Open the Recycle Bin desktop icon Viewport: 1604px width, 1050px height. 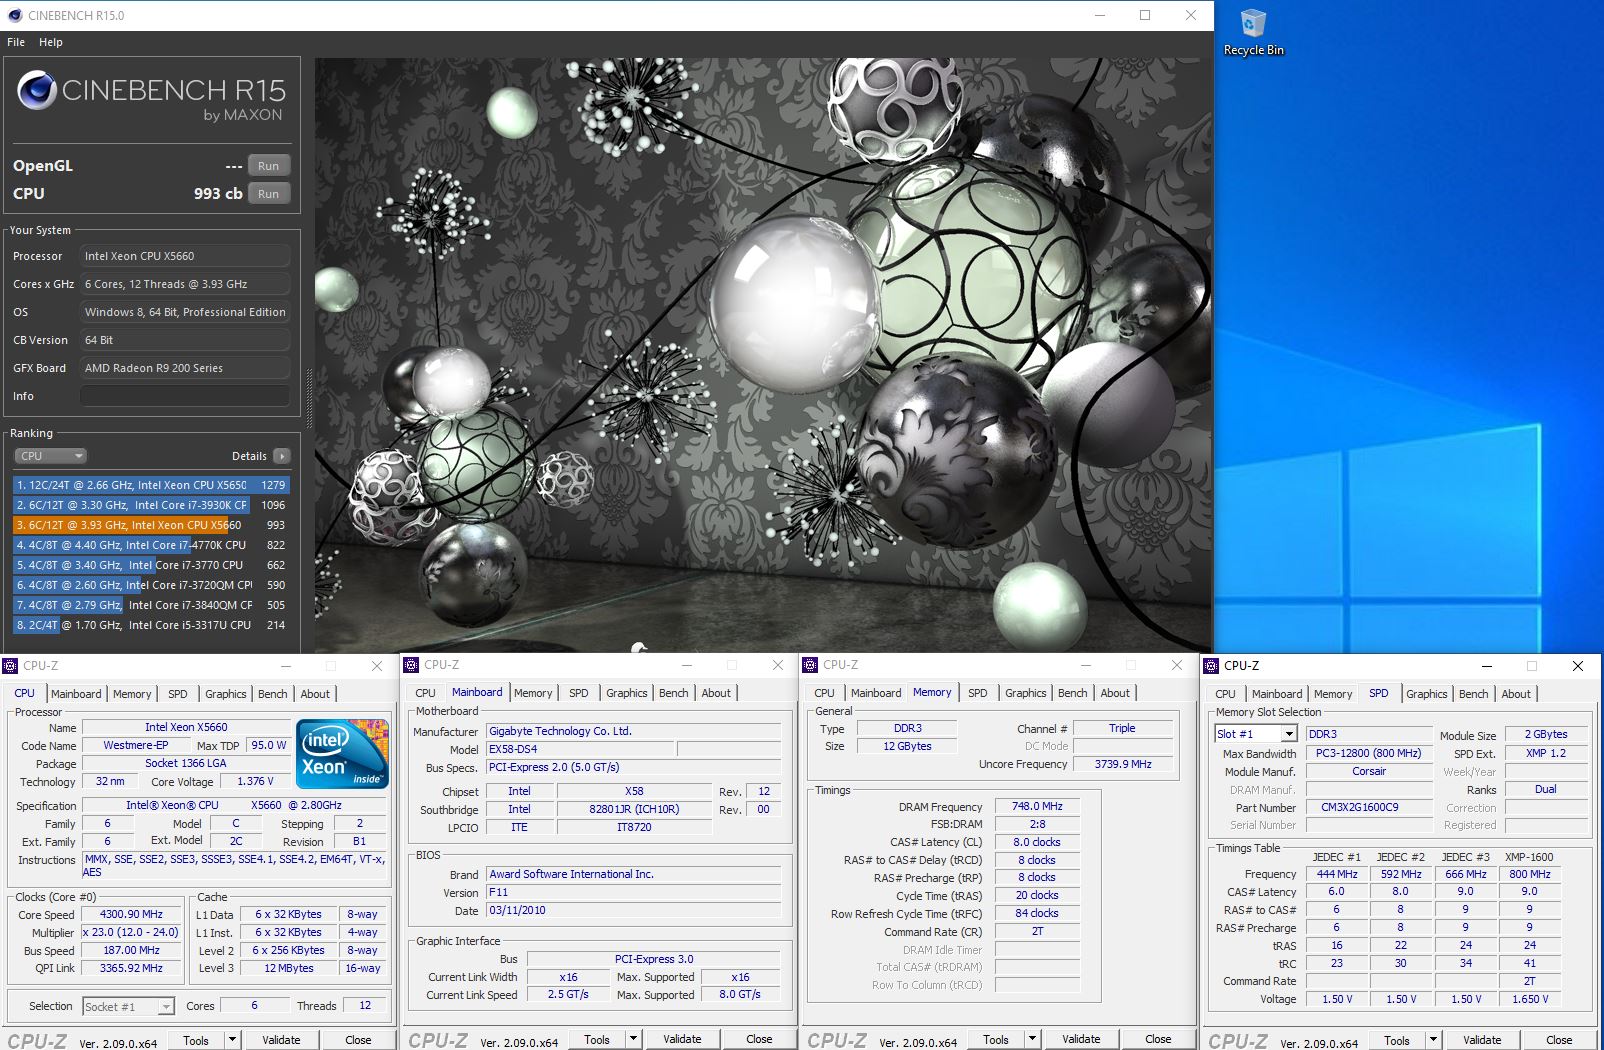pyautogui.click(x=1253, y=32)
